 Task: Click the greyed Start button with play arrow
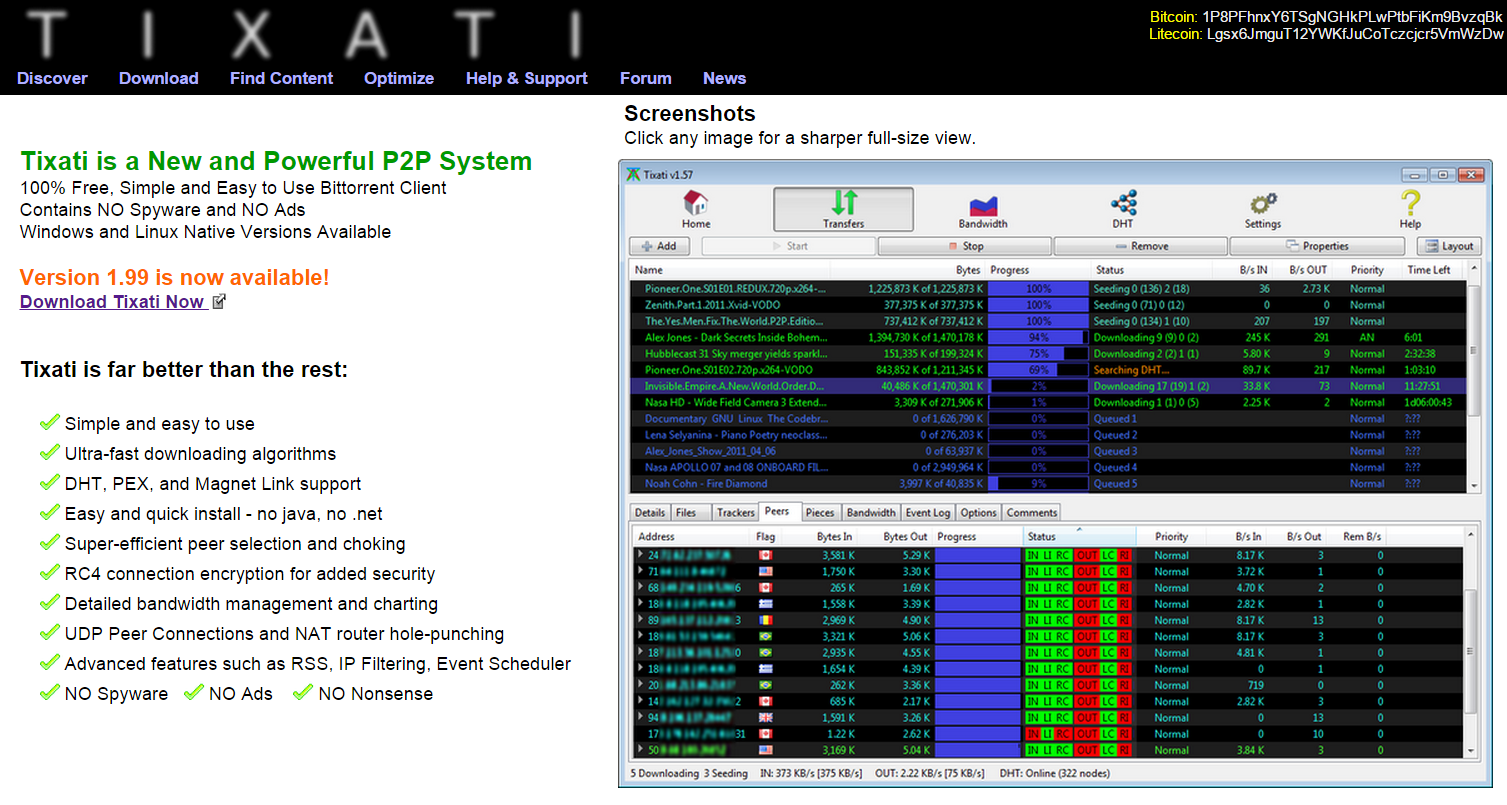[x=789, y=246]
